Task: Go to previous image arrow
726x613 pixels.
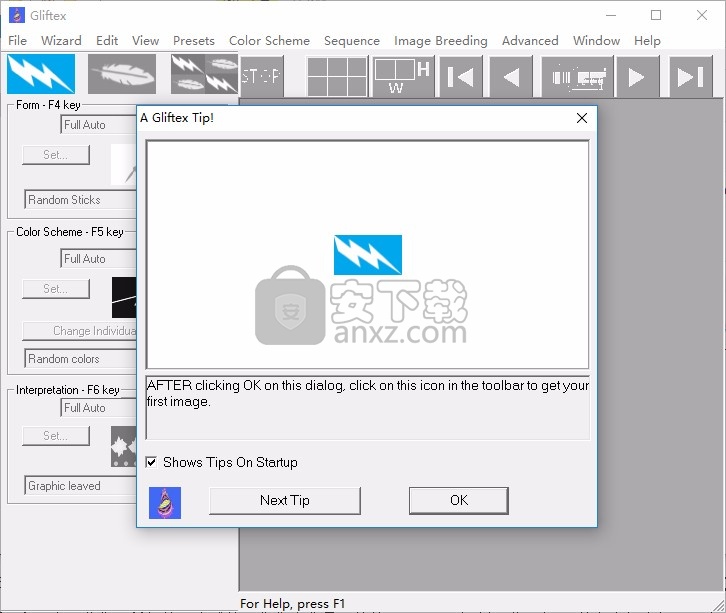Action: pyautogui.click(x=511, y=77)
